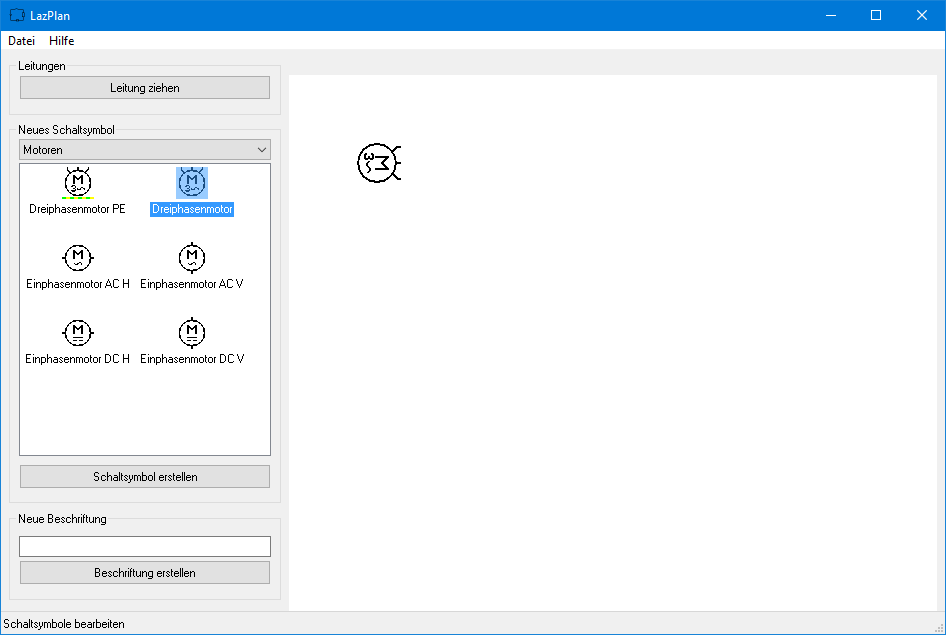Open the Hilfe menu
946x635 pixels.
coord(62,41)
